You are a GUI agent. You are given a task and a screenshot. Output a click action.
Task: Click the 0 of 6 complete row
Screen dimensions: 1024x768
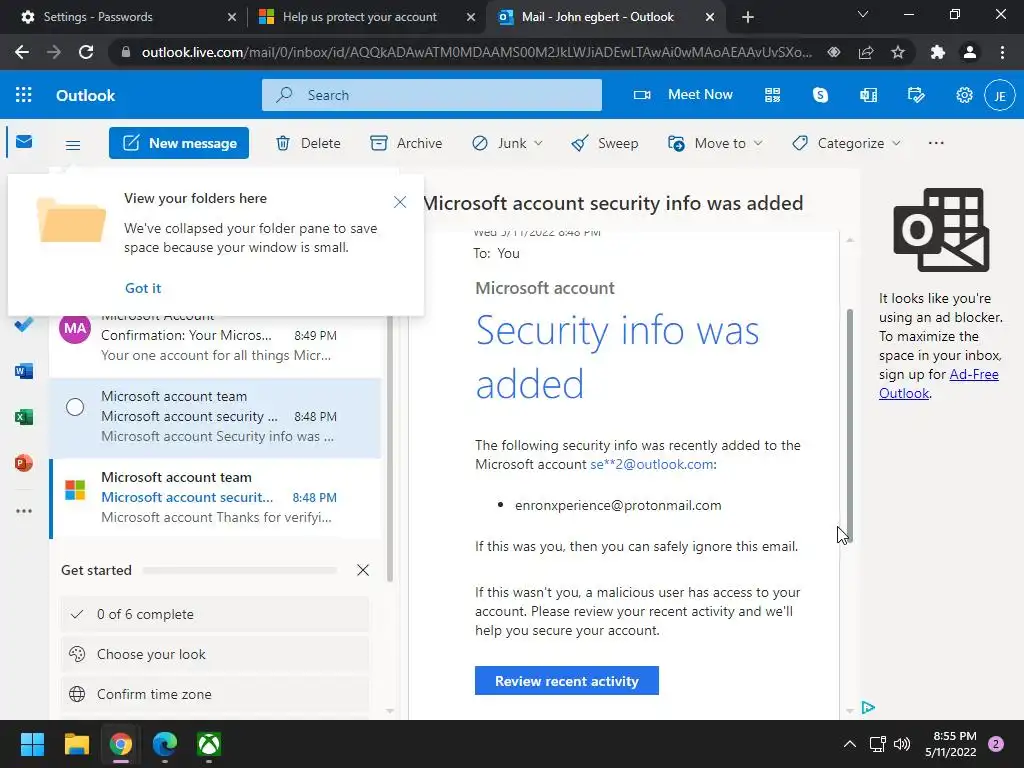215,615
